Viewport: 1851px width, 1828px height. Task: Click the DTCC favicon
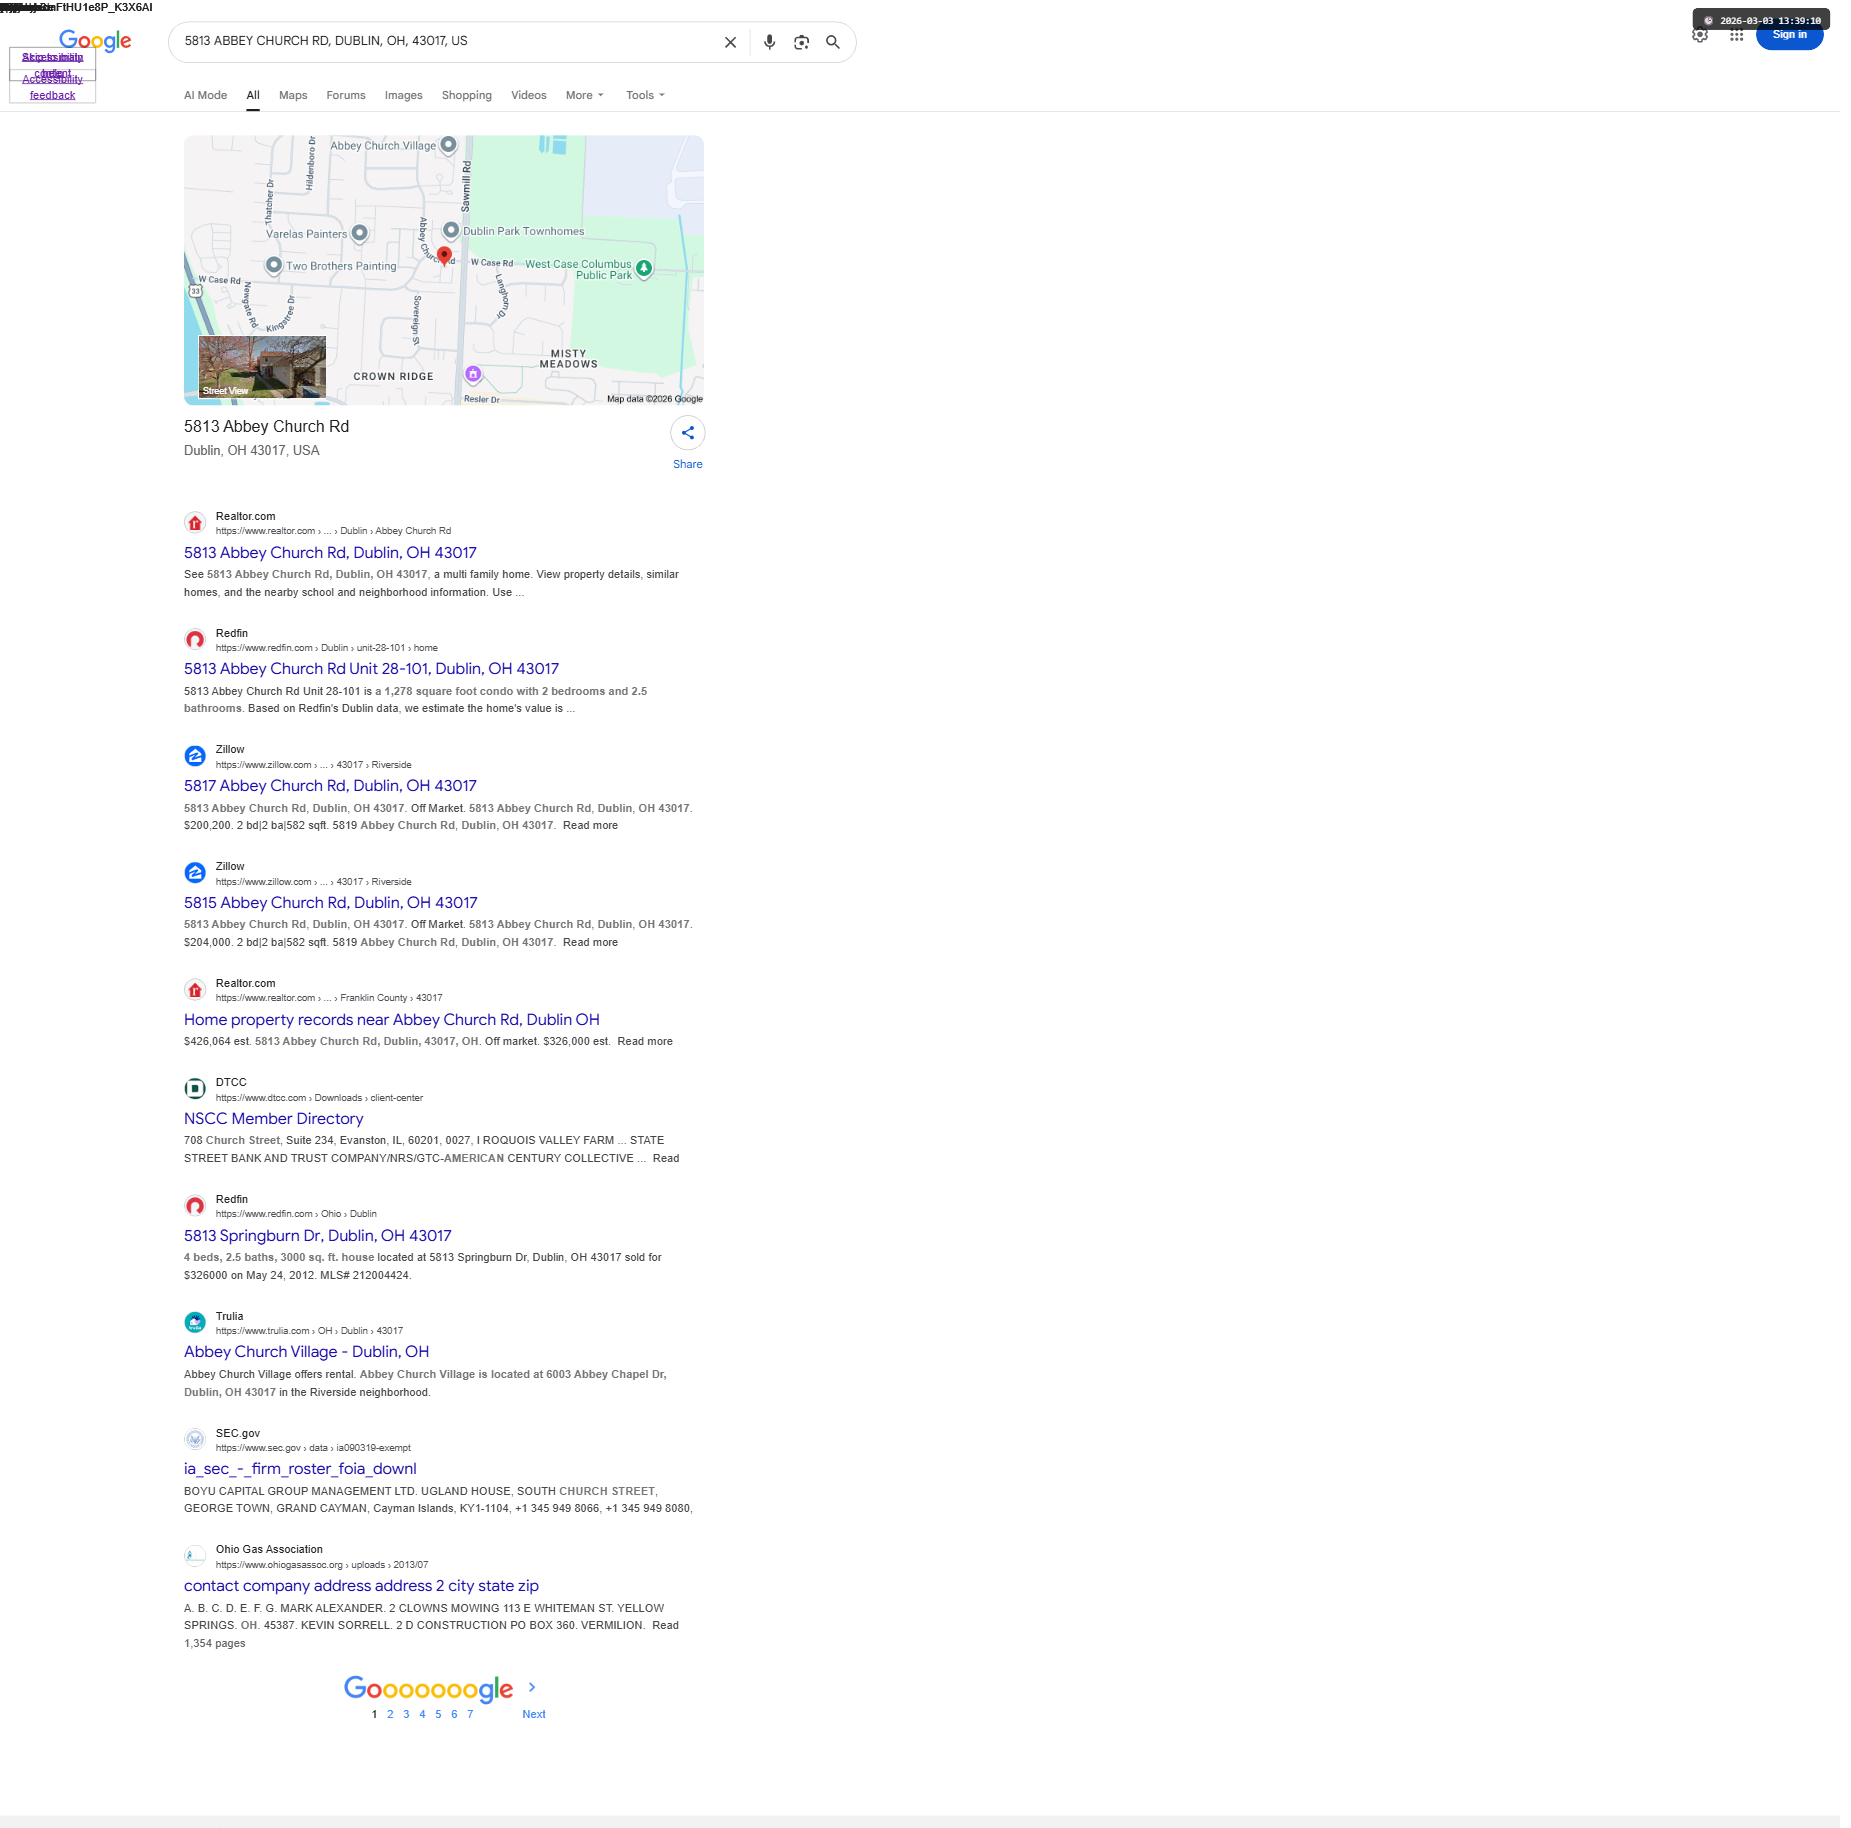point(195,1089)
